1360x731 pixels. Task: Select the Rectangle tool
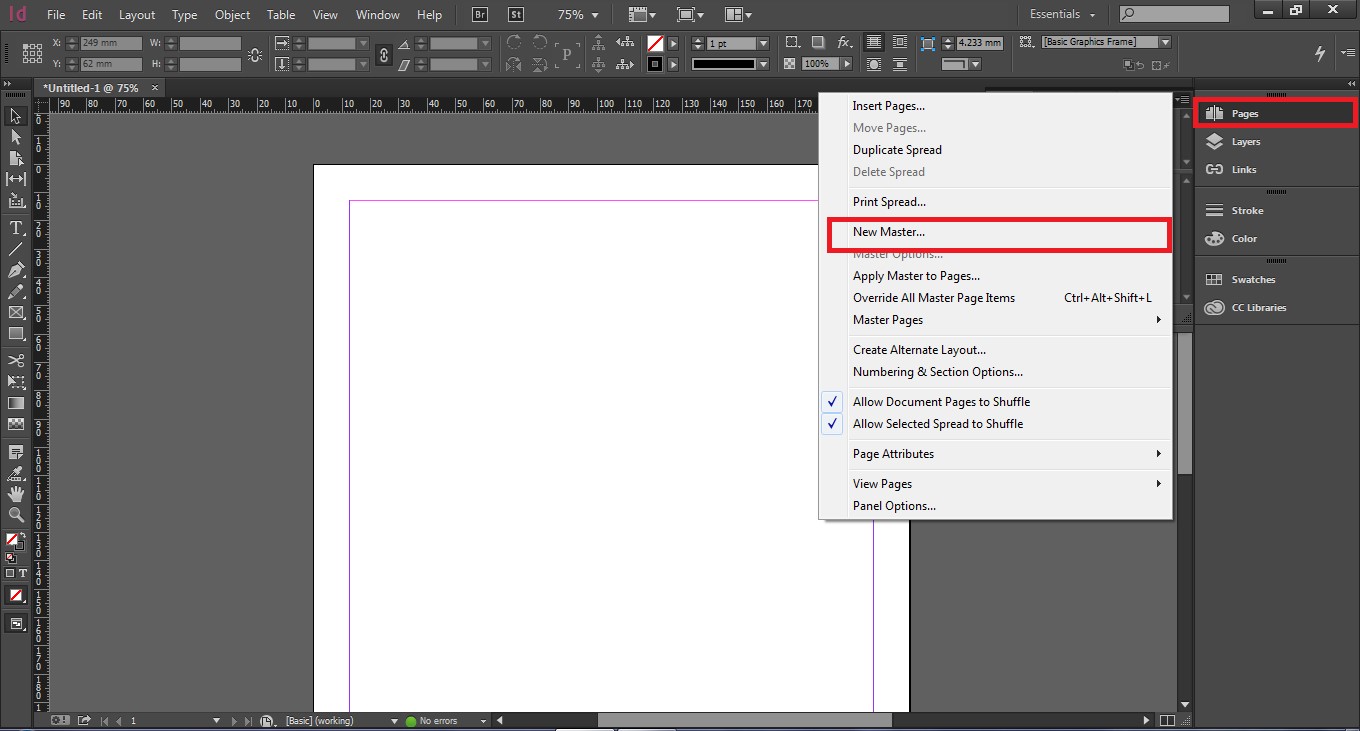tap(16, 333)
